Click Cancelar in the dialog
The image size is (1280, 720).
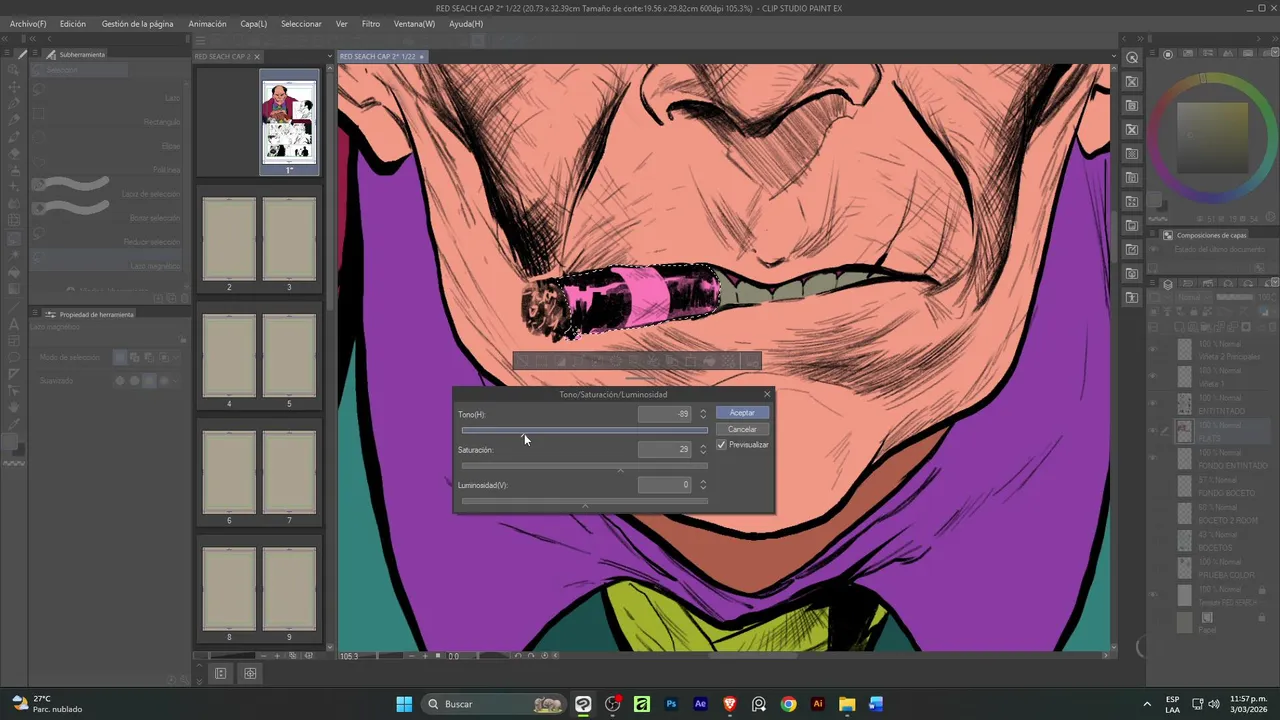[x=742, y=429]
